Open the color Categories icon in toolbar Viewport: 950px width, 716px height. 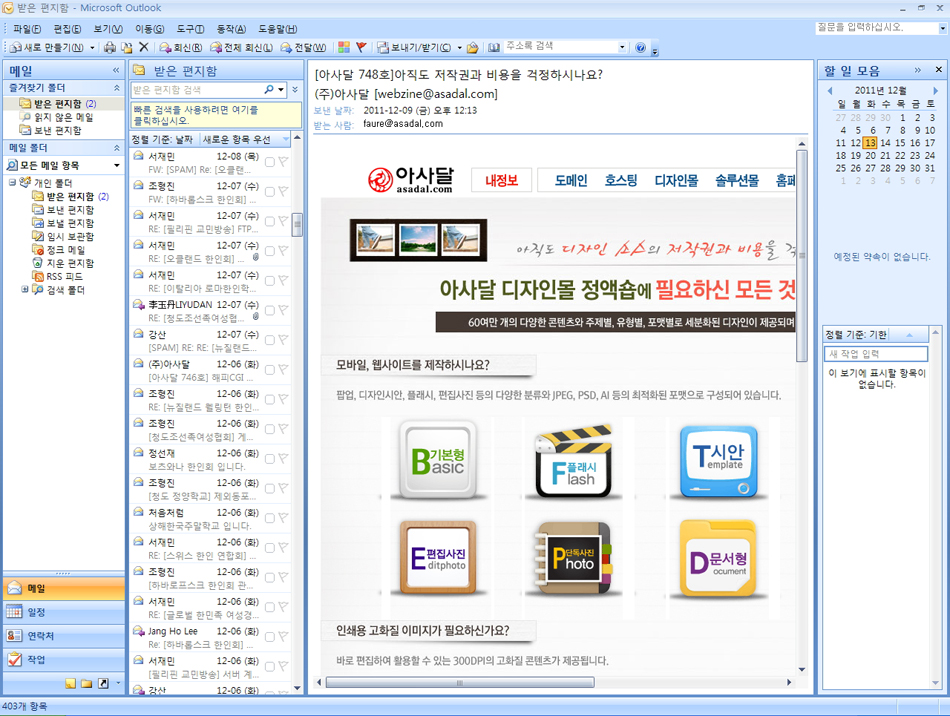coord(344,47)
